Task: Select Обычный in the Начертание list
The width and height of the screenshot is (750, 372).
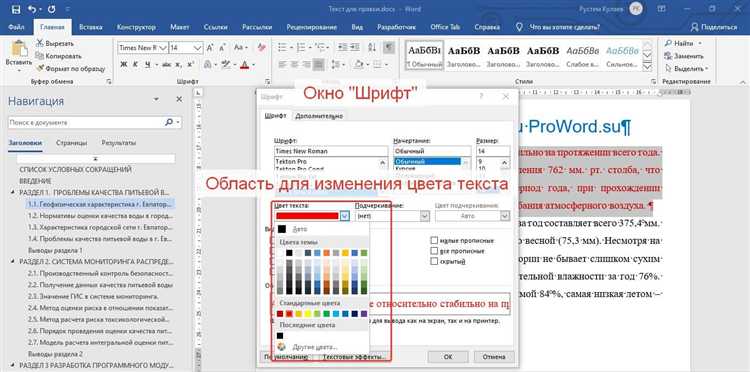Action: (x=428, y=162)
